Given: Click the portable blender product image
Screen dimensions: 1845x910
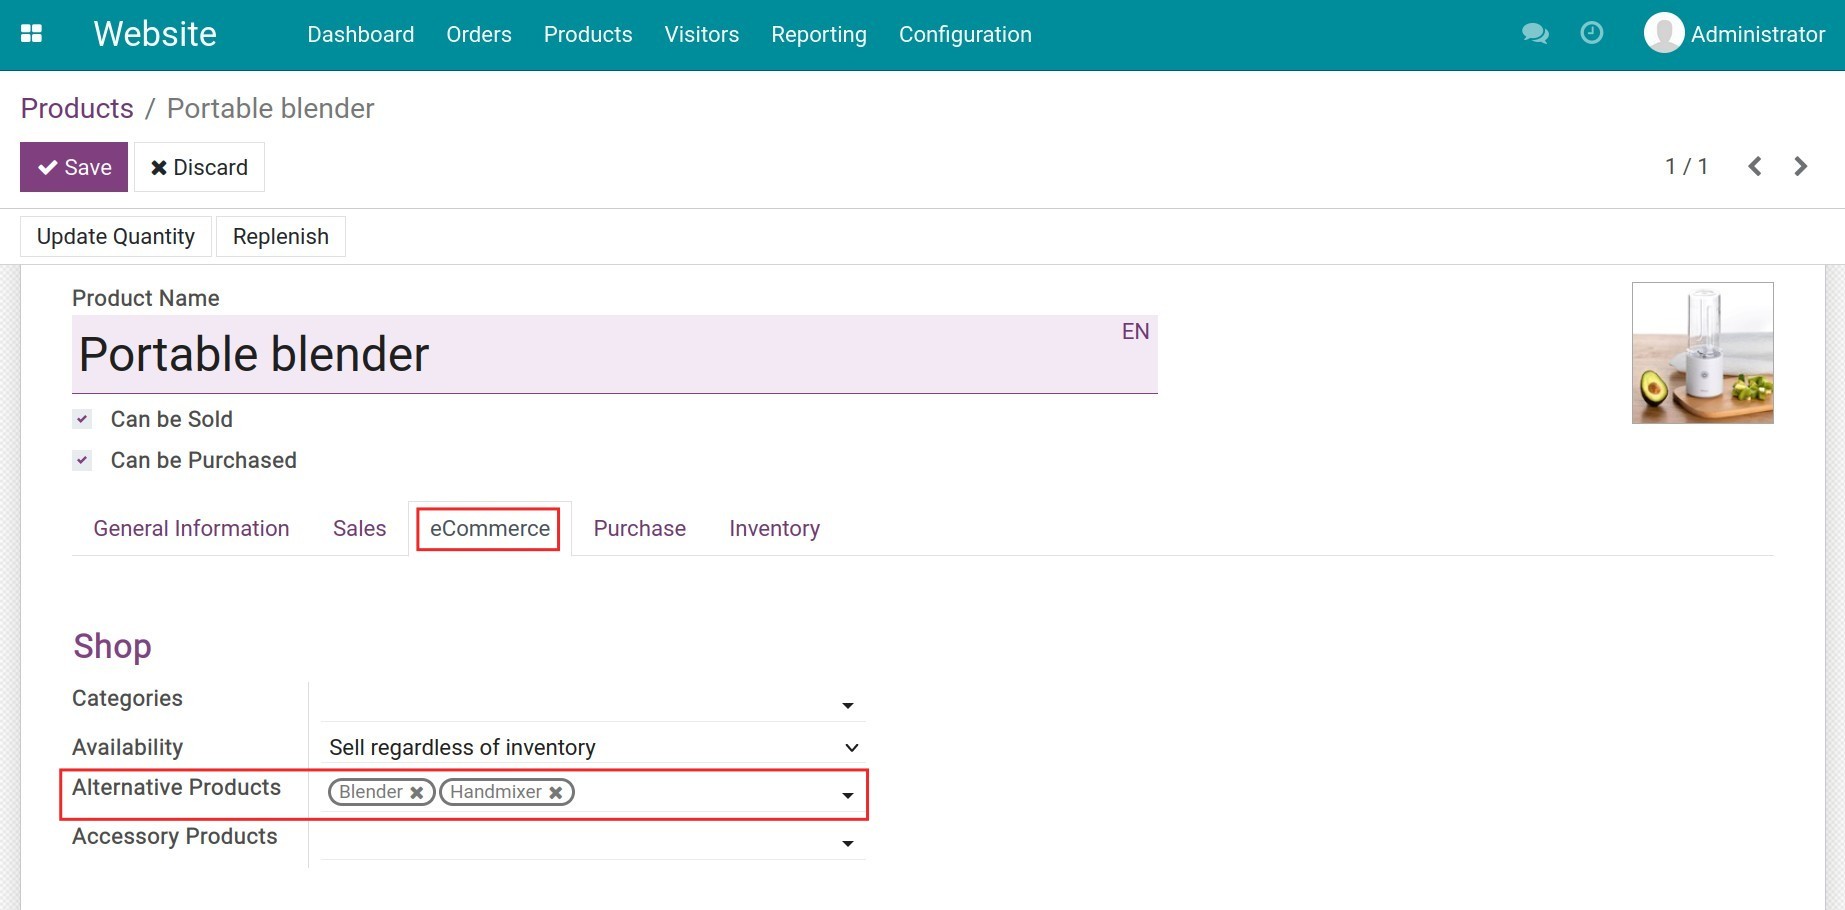Looking at the screenshot, I should tap(1702, 353).
